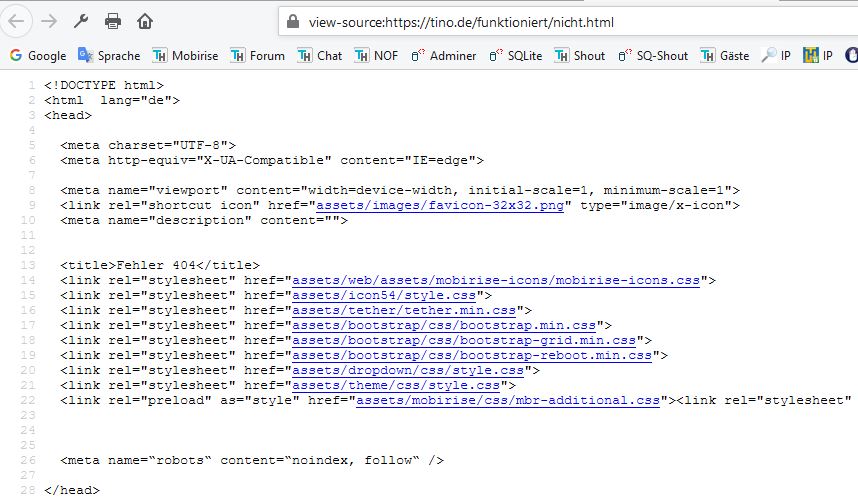Follow the bootstrap-reboot.min.css link
This screenshot has height=501, width=858.
[472, 356]
